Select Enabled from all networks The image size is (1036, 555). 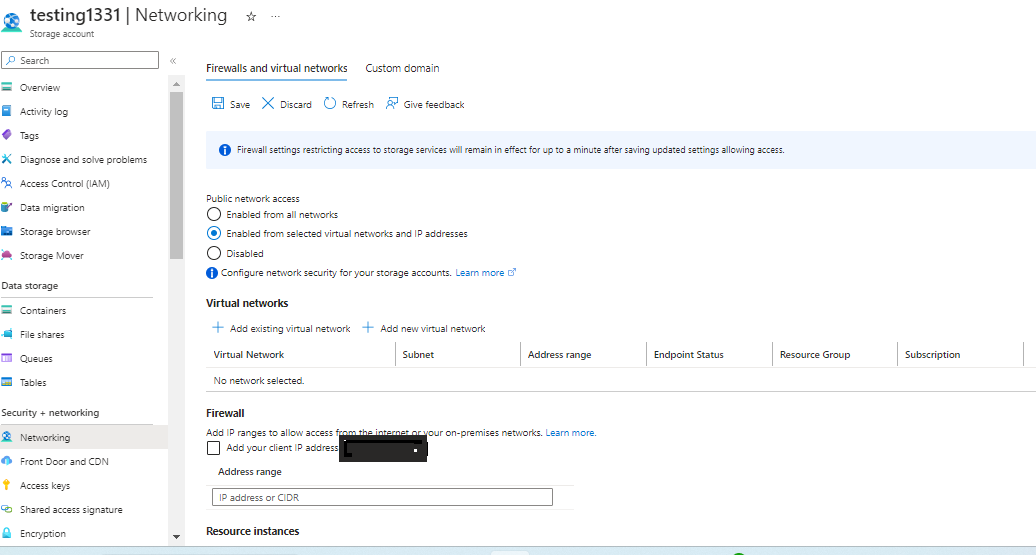(x=213, y=214)
